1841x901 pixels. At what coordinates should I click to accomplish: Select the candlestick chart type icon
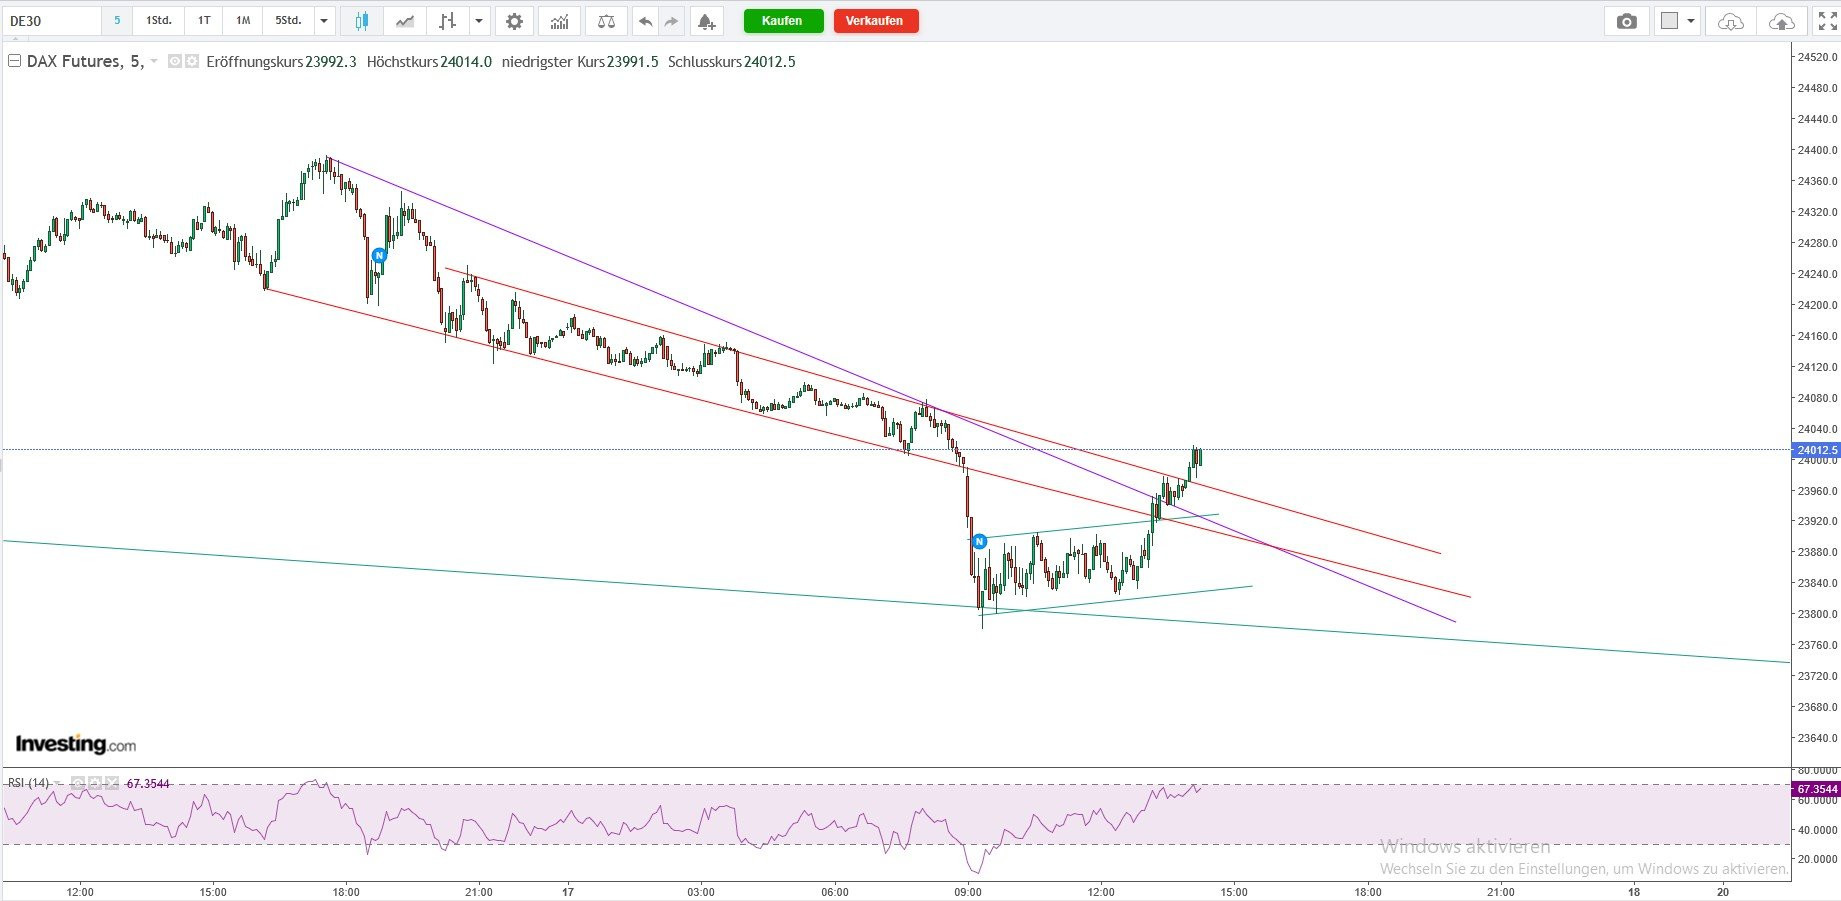tap(361, 21)
